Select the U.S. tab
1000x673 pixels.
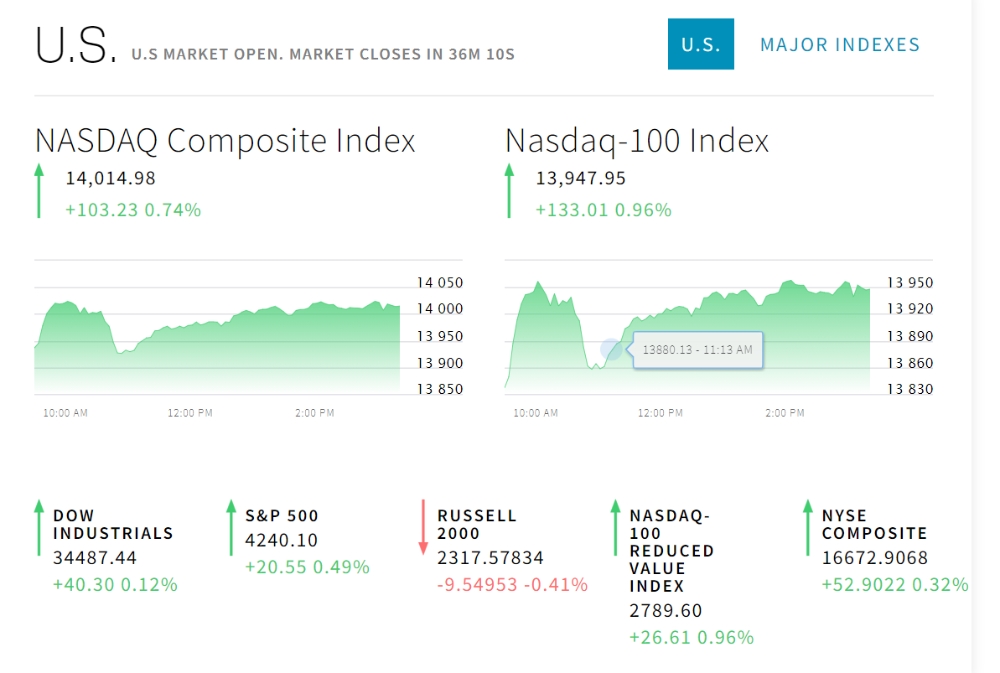coord(700,44)
